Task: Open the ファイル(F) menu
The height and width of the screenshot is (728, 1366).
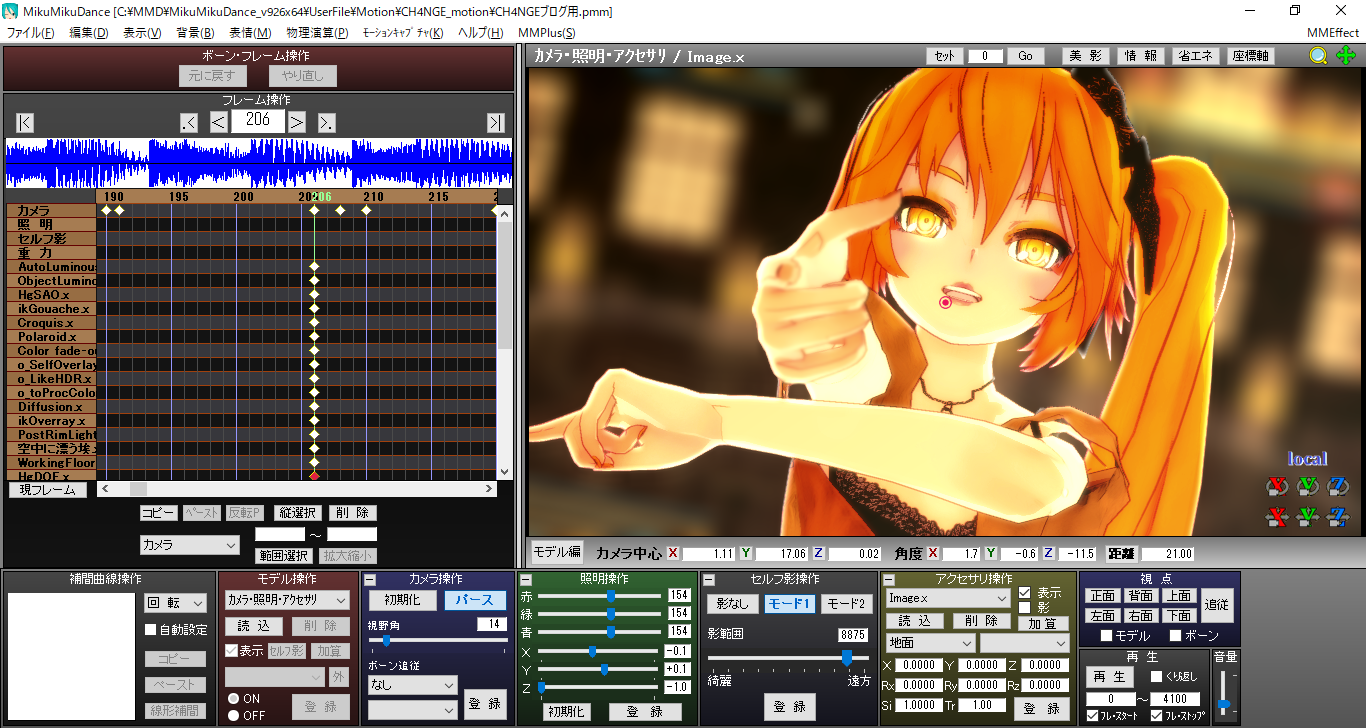Action: (31, 33)
